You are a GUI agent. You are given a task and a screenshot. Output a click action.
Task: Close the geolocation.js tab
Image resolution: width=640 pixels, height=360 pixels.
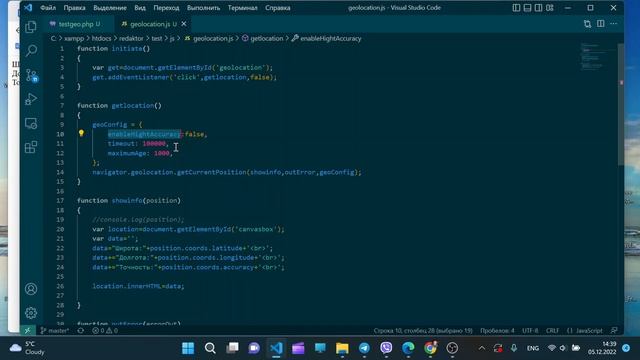click(x=184, y=24)
